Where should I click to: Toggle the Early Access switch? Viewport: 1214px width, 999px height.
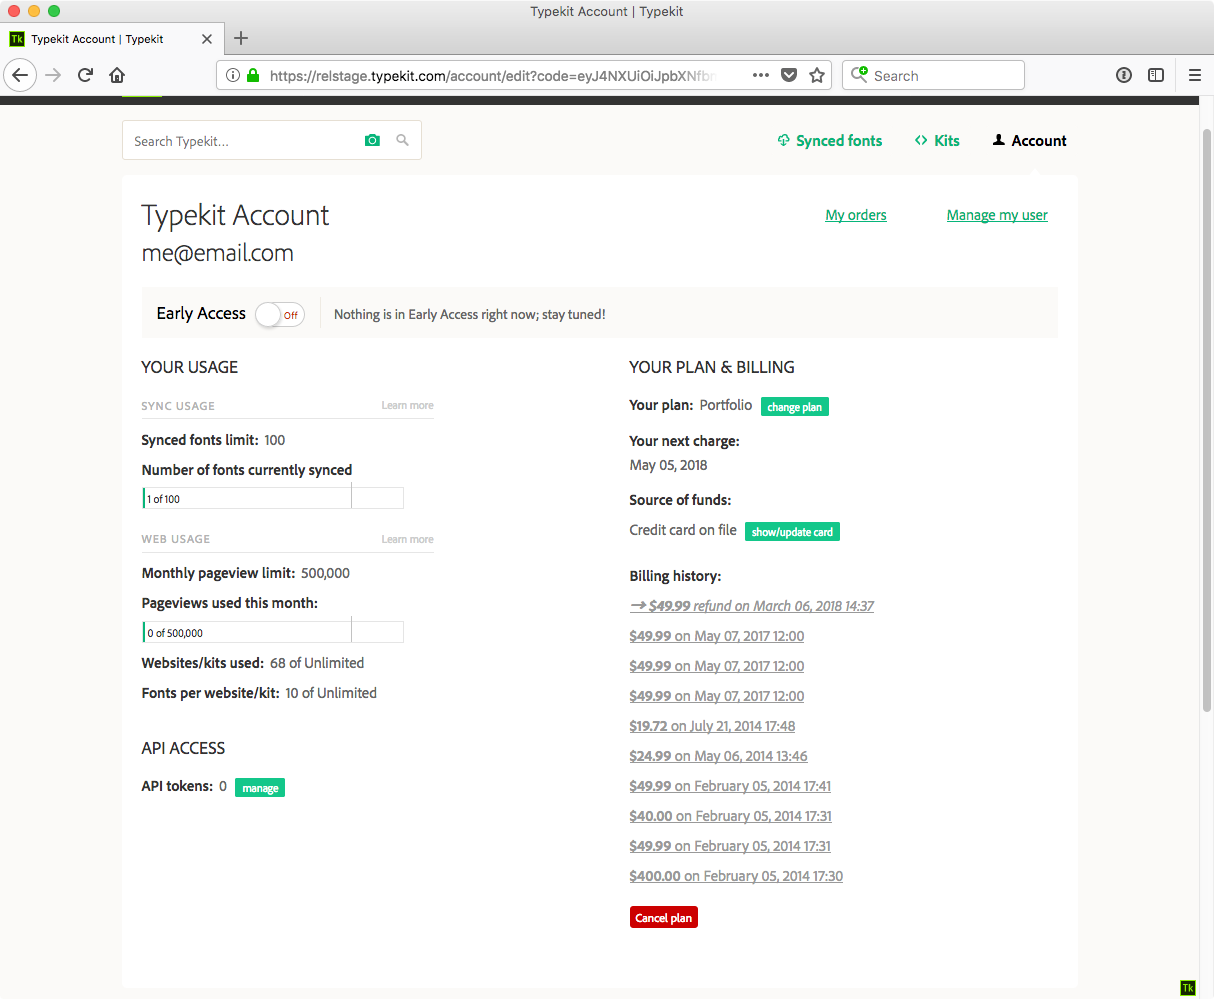(x=280, y=315)
